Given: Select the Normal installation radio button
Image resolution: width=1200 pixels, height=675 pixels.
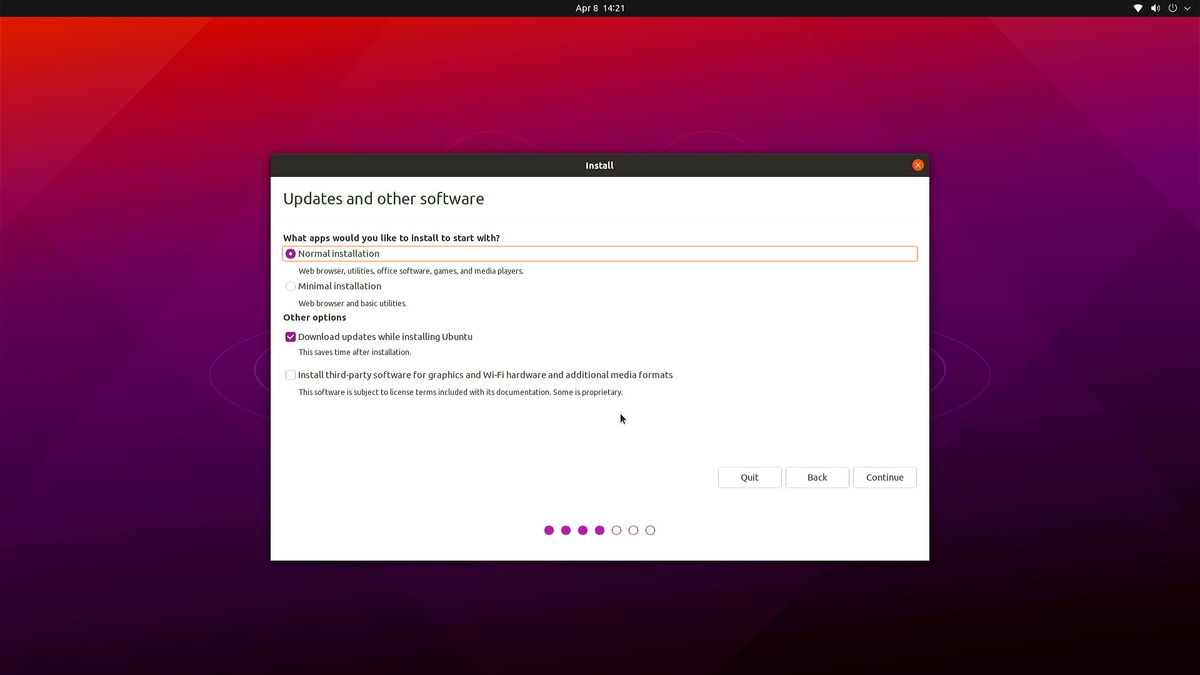Looking at the screenshot, I should (290, 254).
